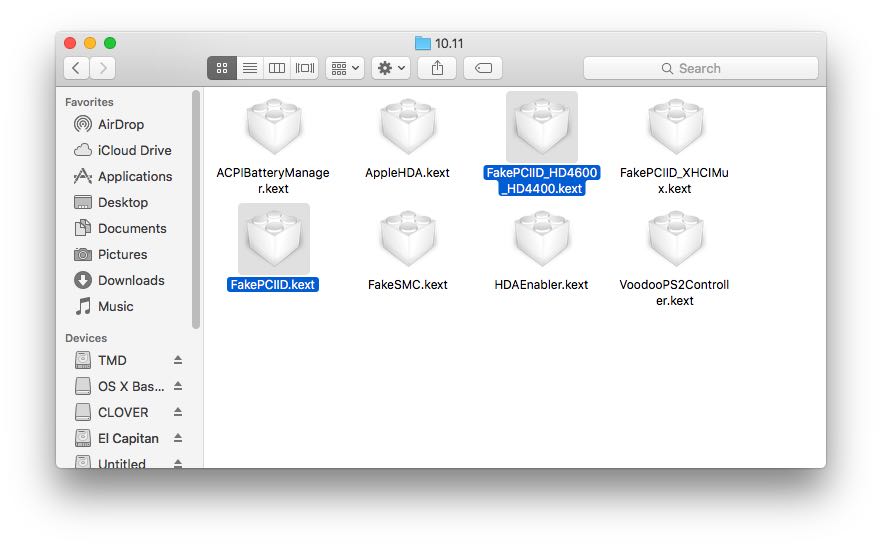Select the FakePCIID_XHCIMux.kext icon
The height and width of the screenshot is (548, 882).
[676, 127]
